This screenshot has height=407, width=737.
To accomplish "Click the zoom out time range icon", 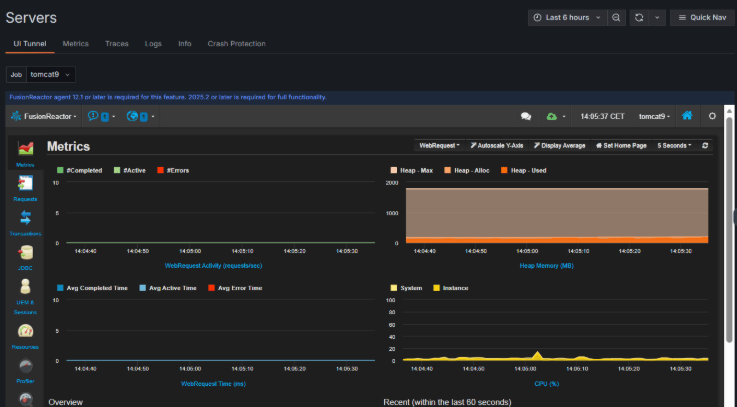I will [617, 17].
